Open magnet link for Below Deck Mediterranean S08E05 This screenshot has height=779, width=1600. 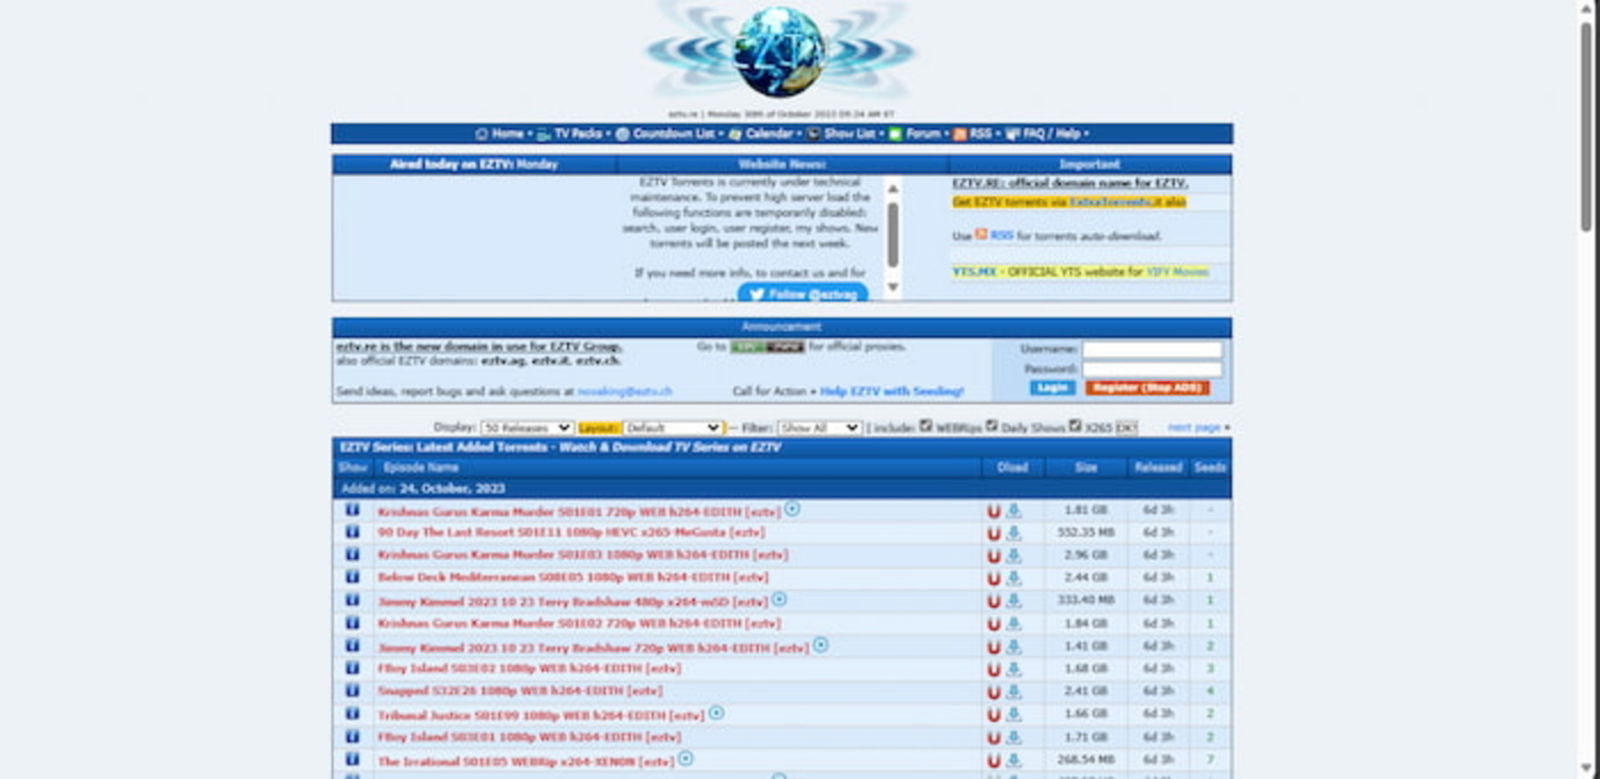tap(993, 578)
